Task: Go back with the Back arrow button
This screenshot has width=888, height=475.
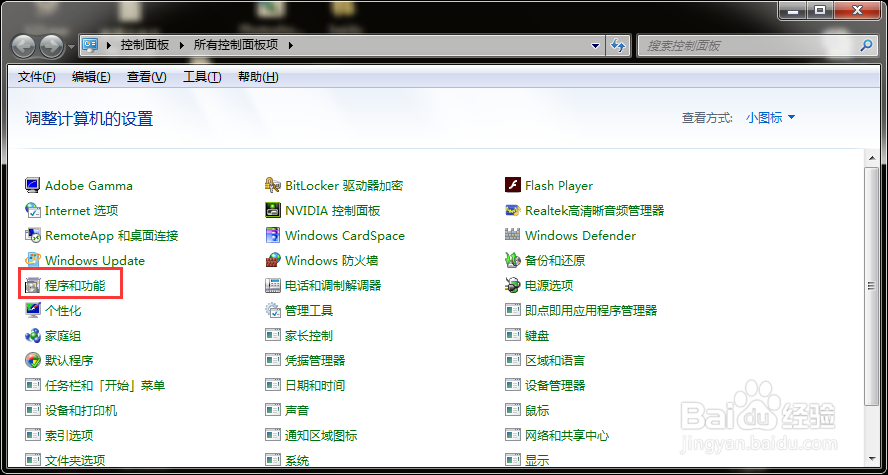Action: [x=24, y=46]
